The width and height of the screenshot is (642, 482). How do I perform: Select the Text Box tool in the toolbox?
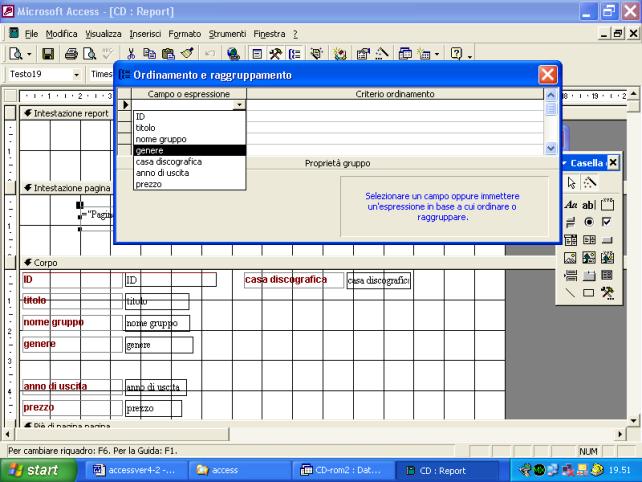click(590, 203)
